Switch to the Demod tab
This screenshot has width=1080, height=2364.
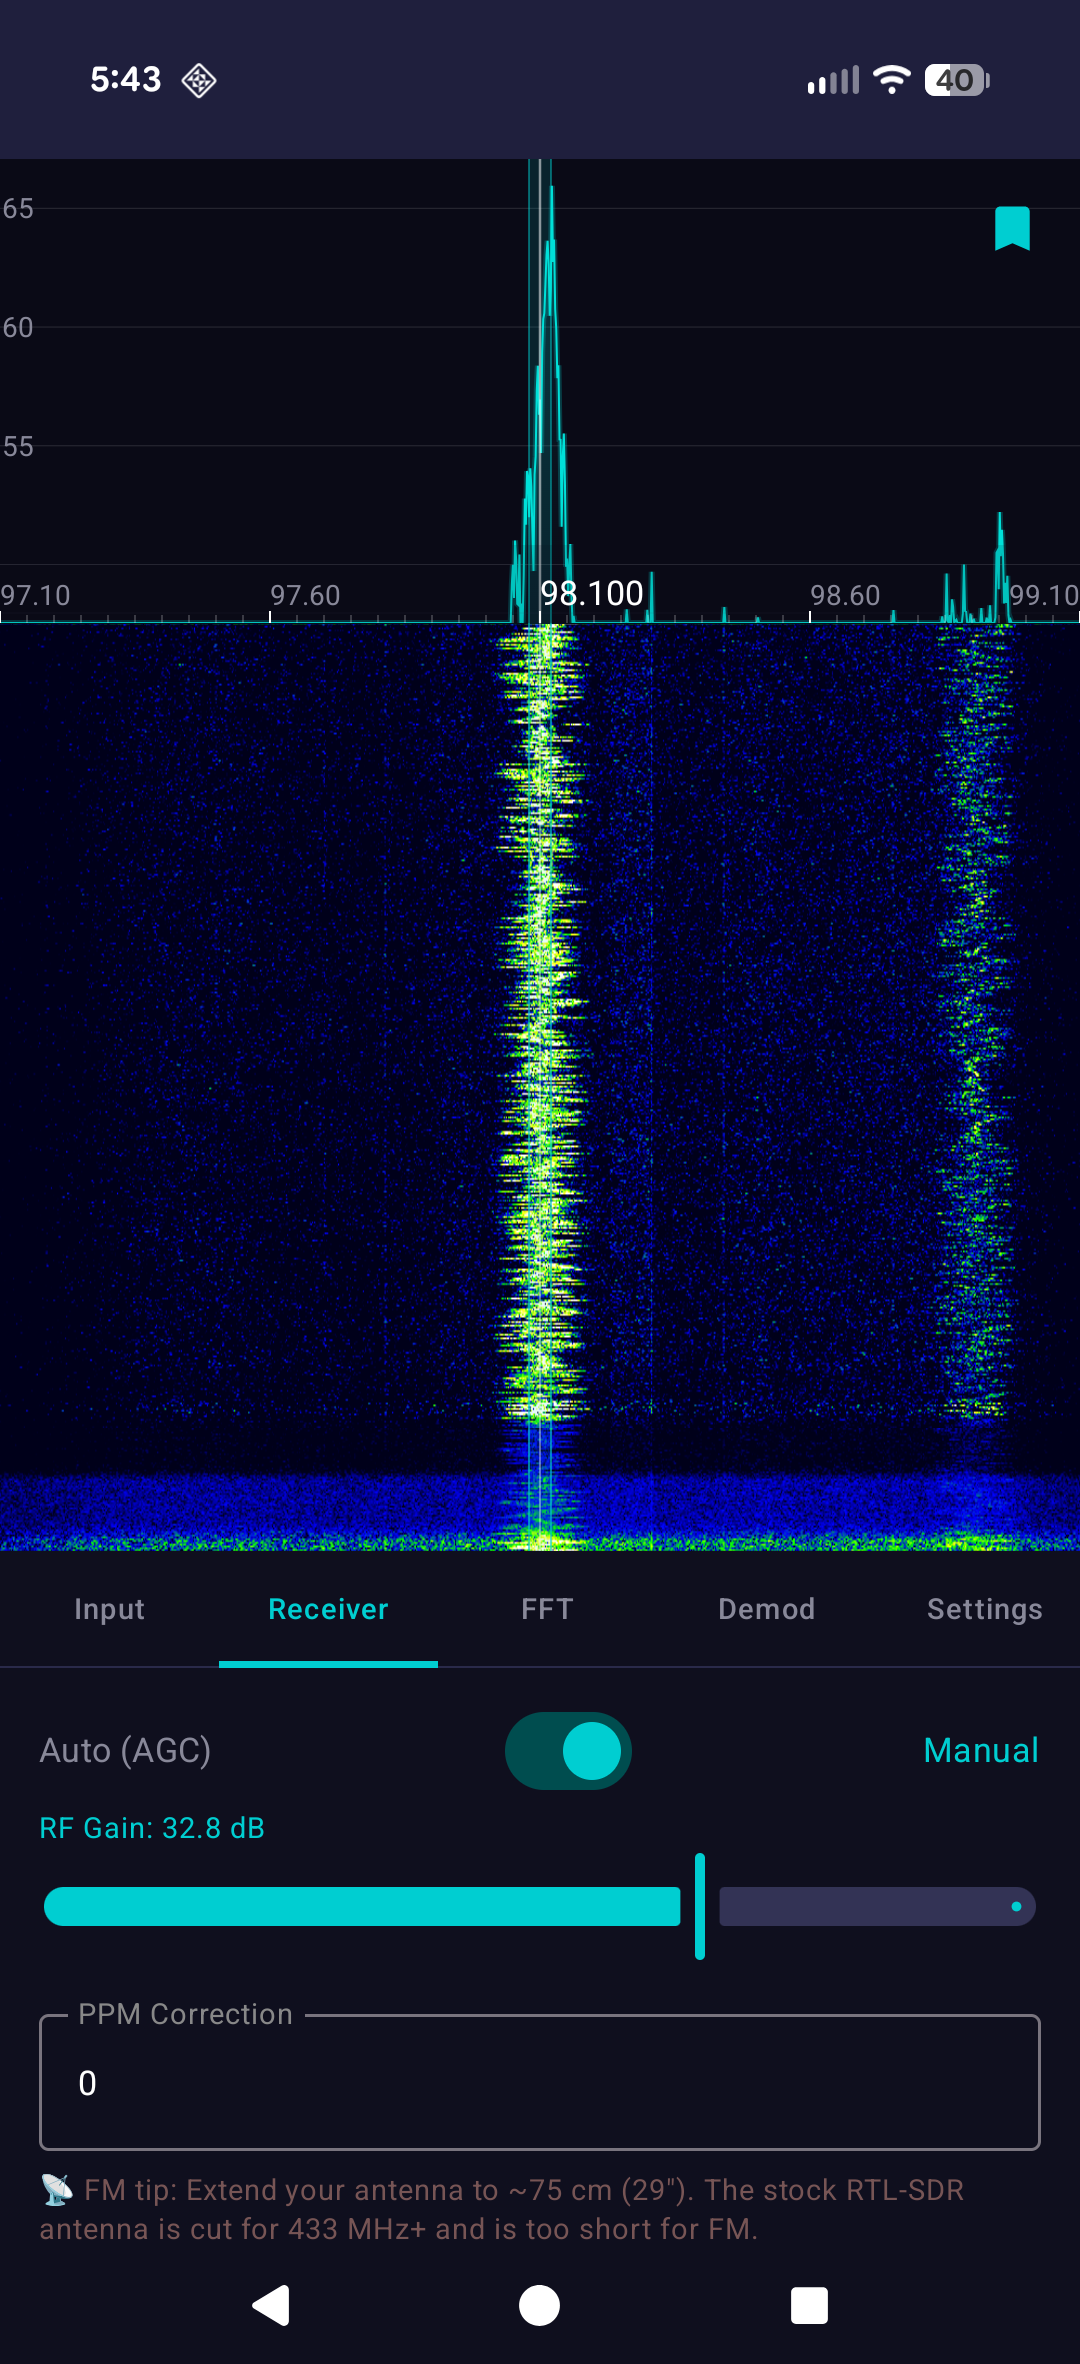(766, 1609)
